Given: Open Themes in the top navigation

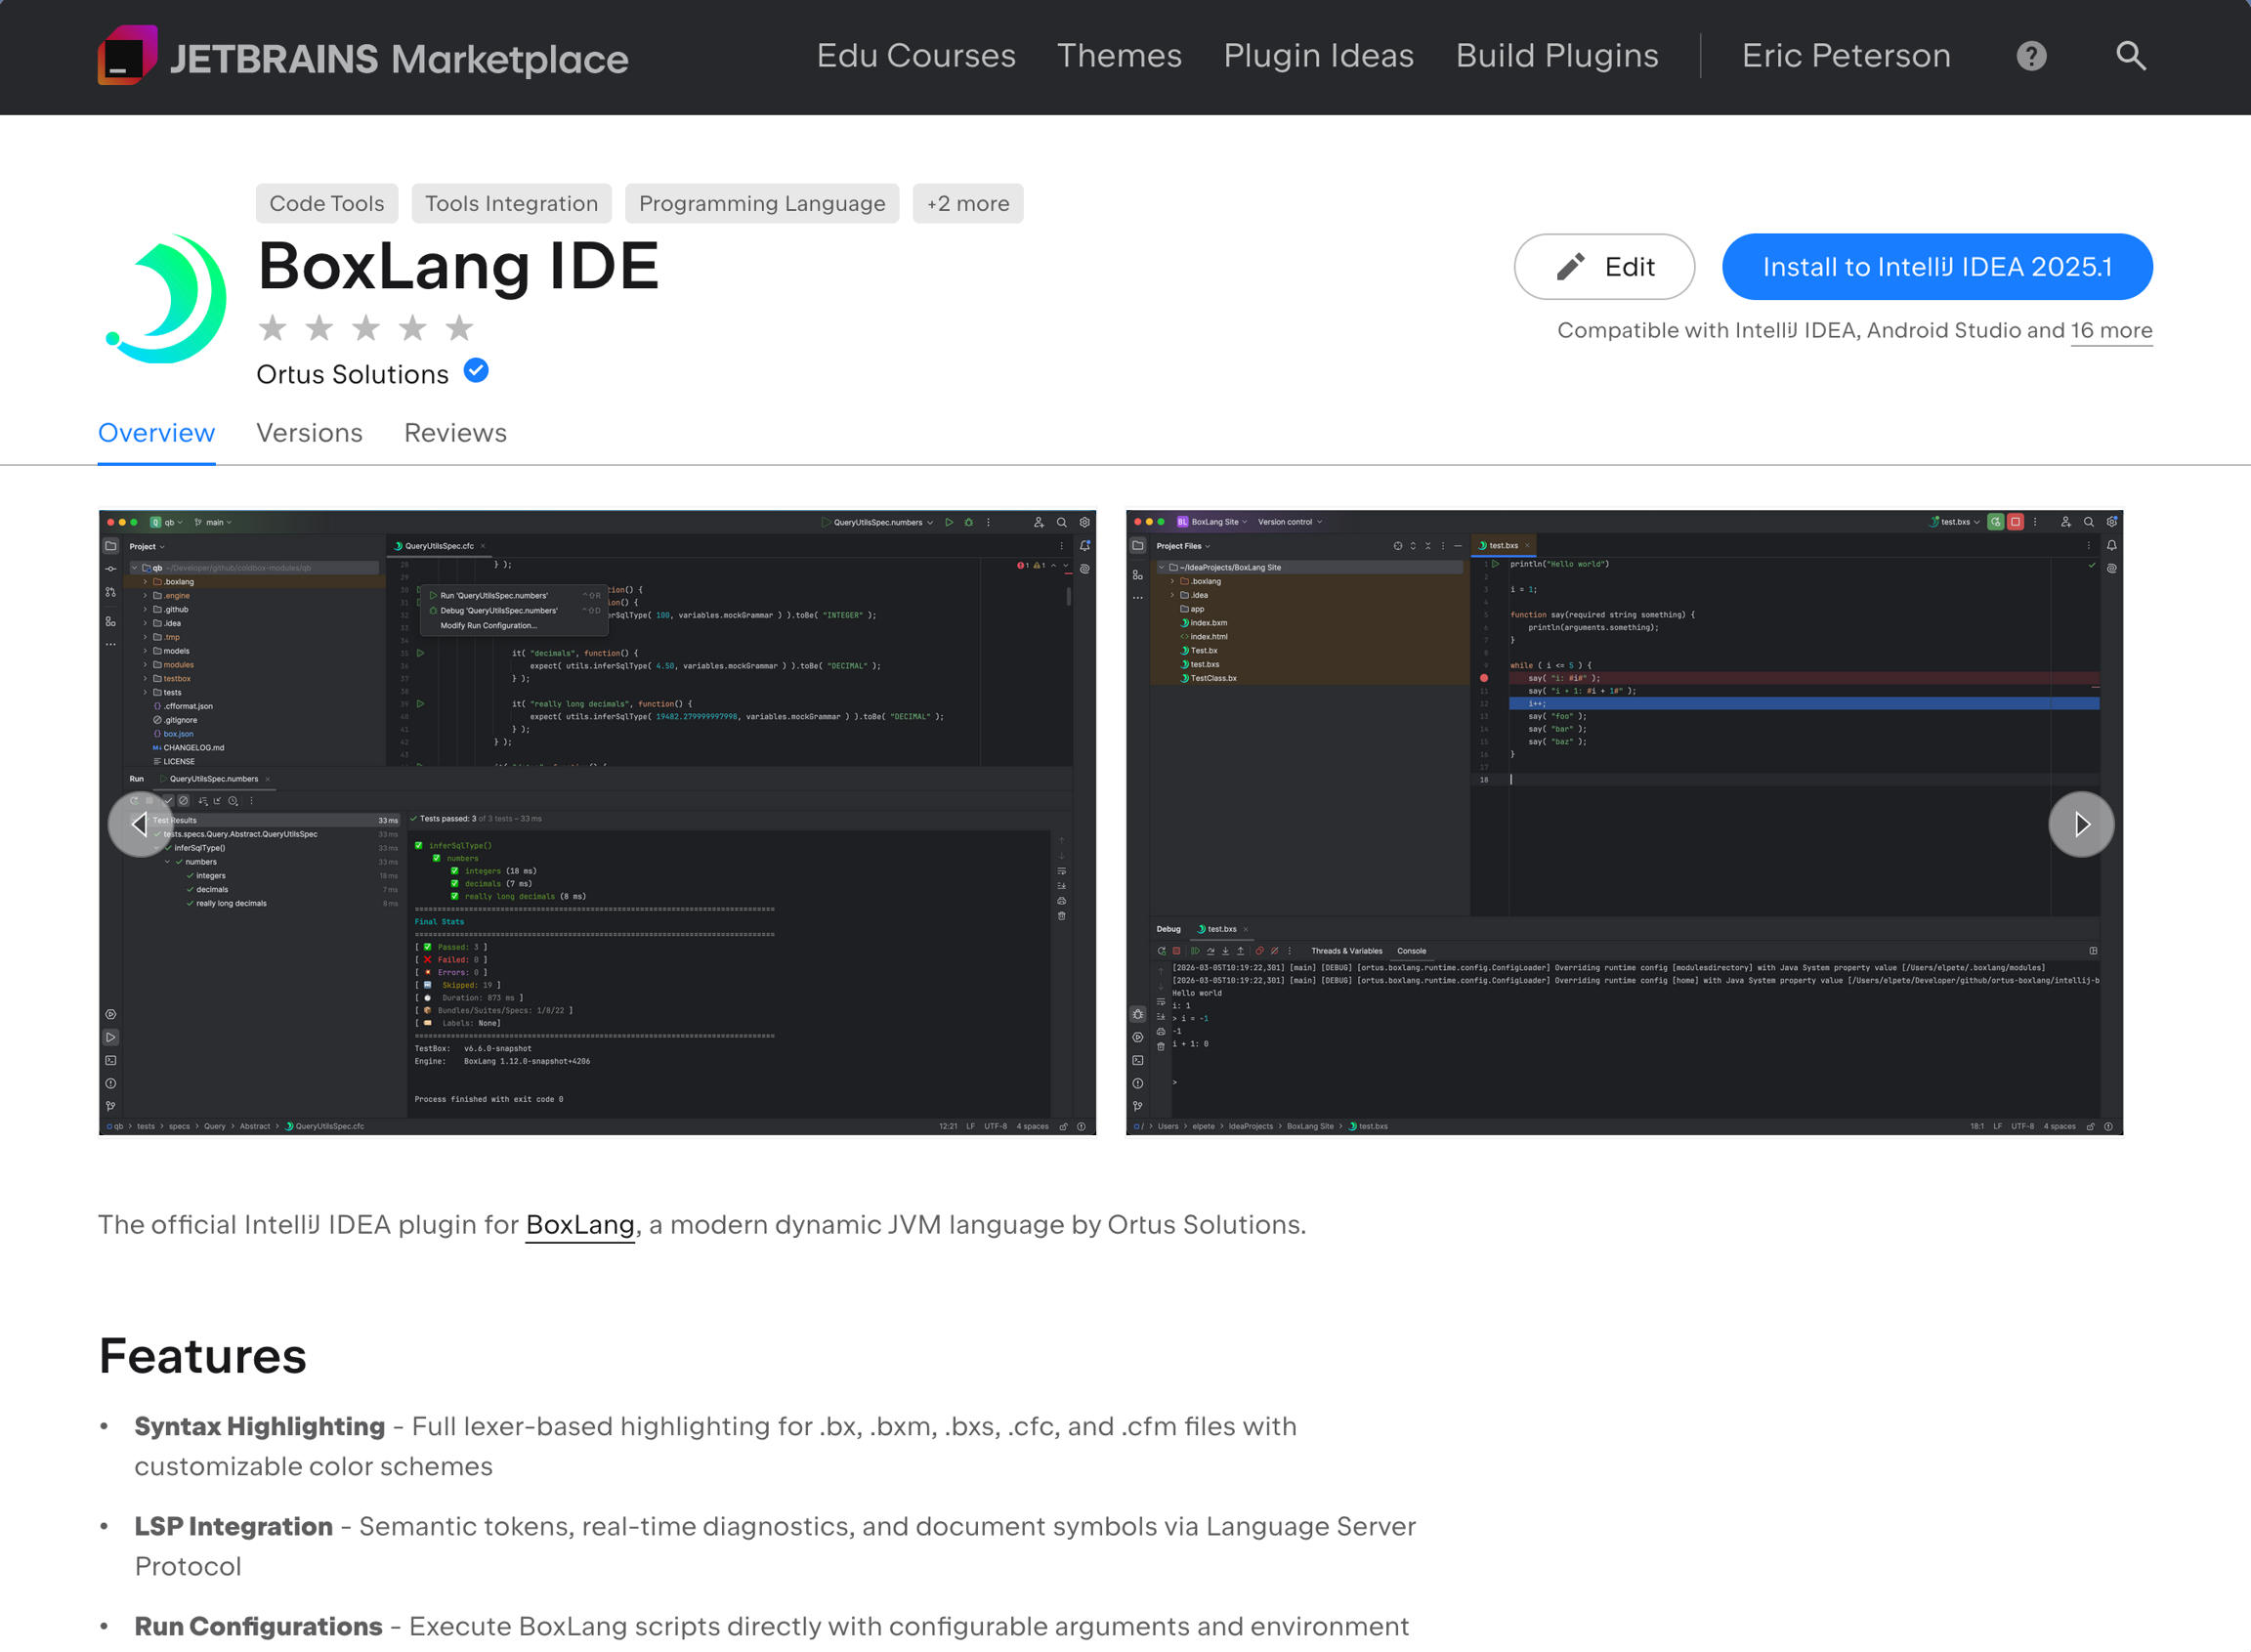Looking at the screenshot, I should (1120, 56).
